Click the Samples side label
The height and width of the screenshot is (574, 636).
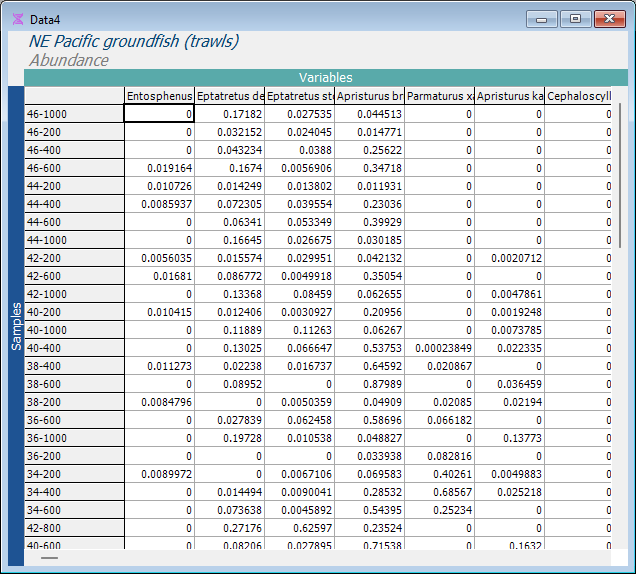15,325
